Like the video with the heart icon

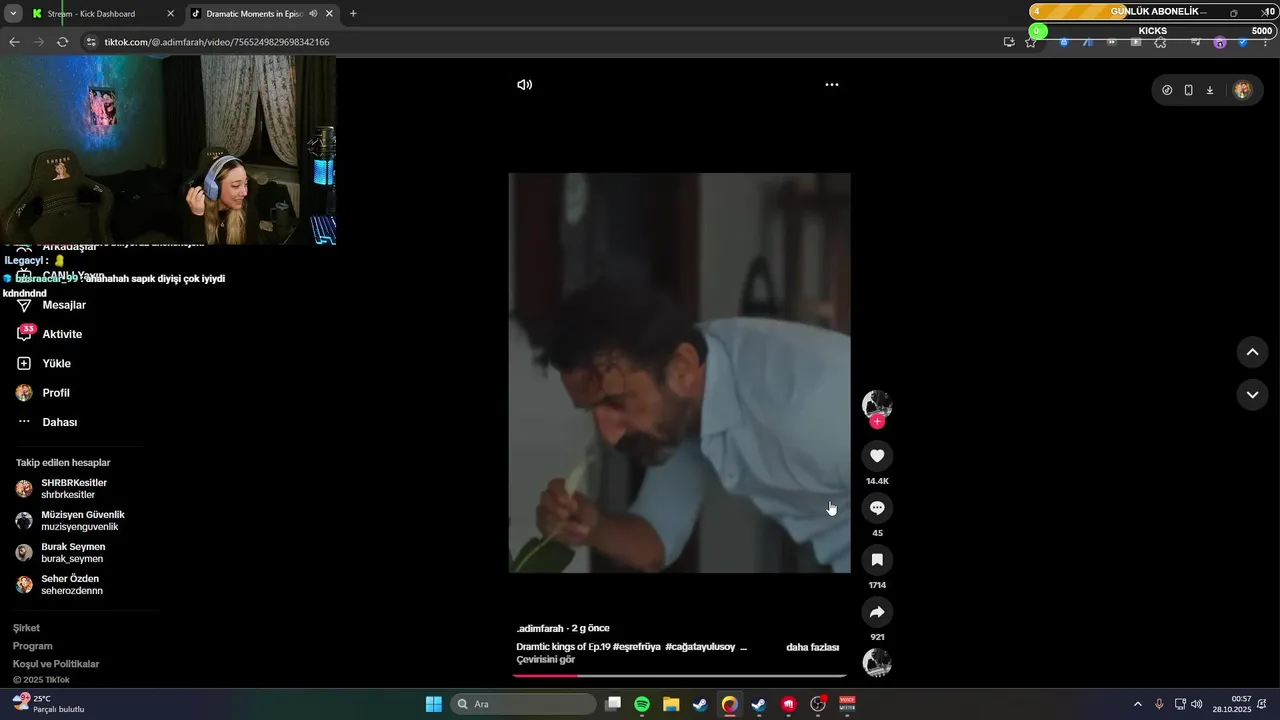tap(877, 456)
